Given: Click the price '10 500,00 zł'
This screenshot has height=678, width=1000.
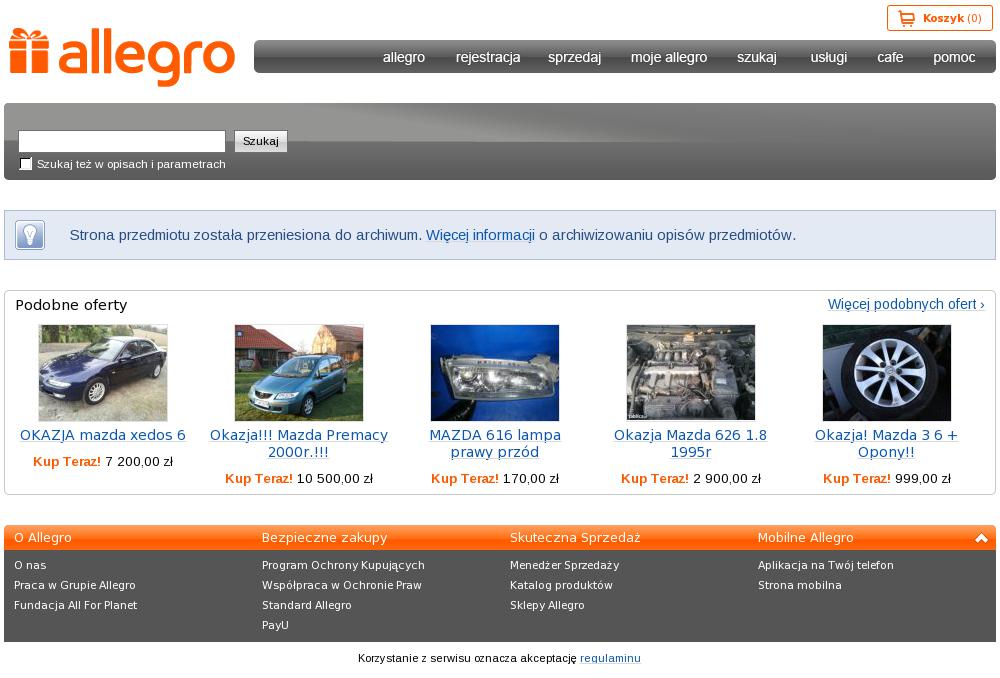Looking at the screenshot, I should [x=335, y=478].
